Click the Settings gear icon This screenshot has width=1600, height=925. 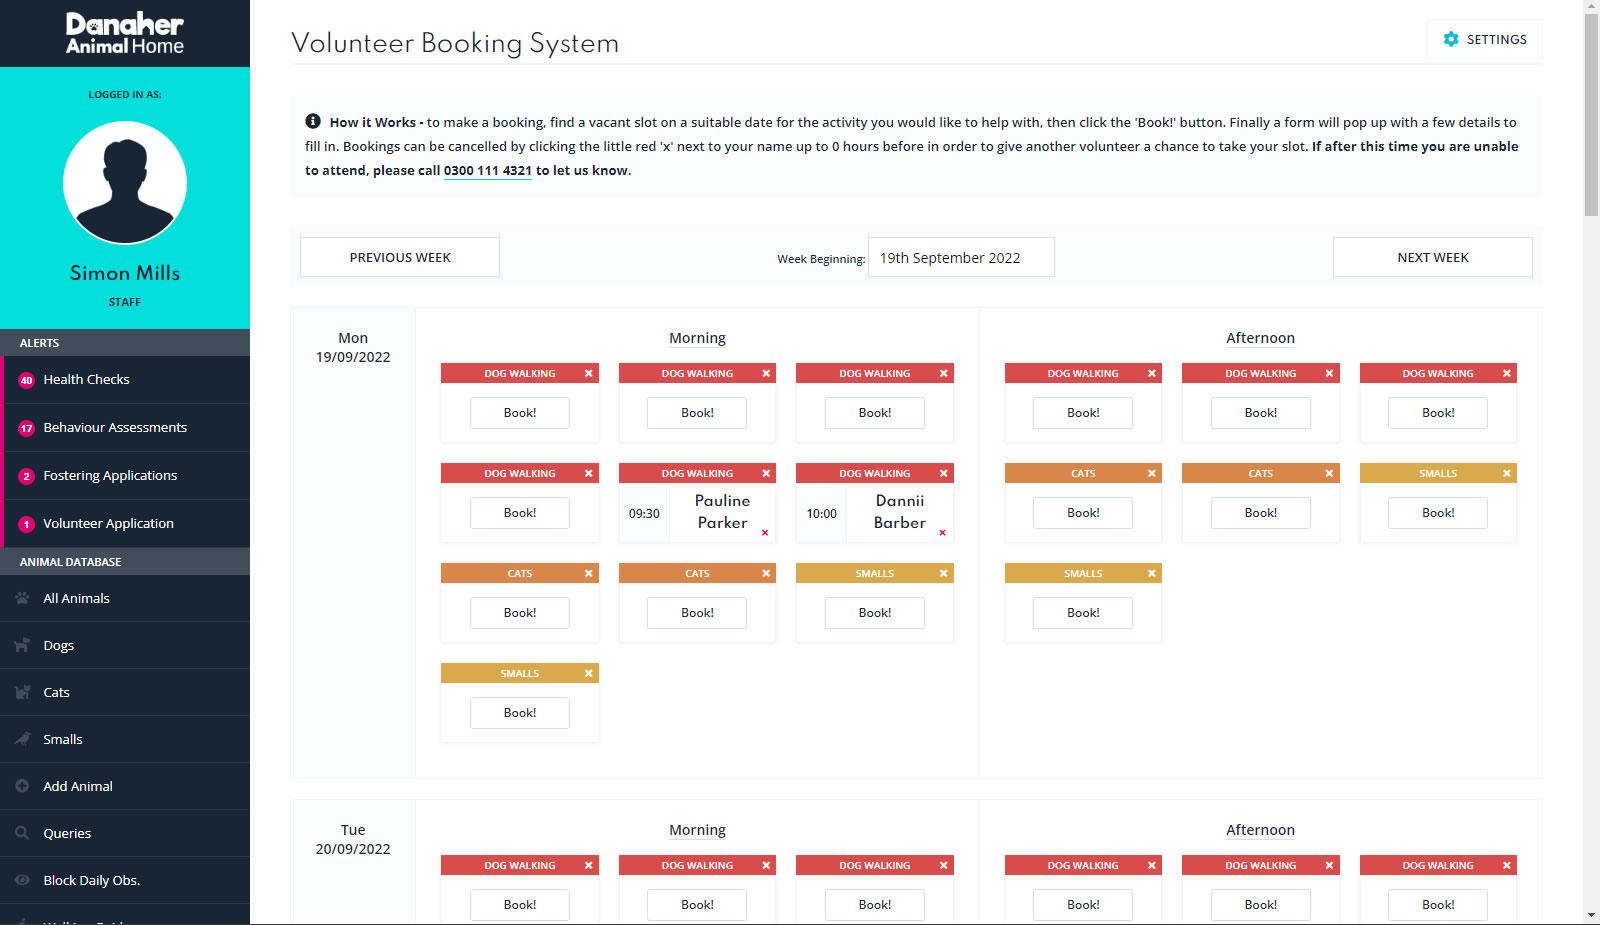pos(1451,39)
